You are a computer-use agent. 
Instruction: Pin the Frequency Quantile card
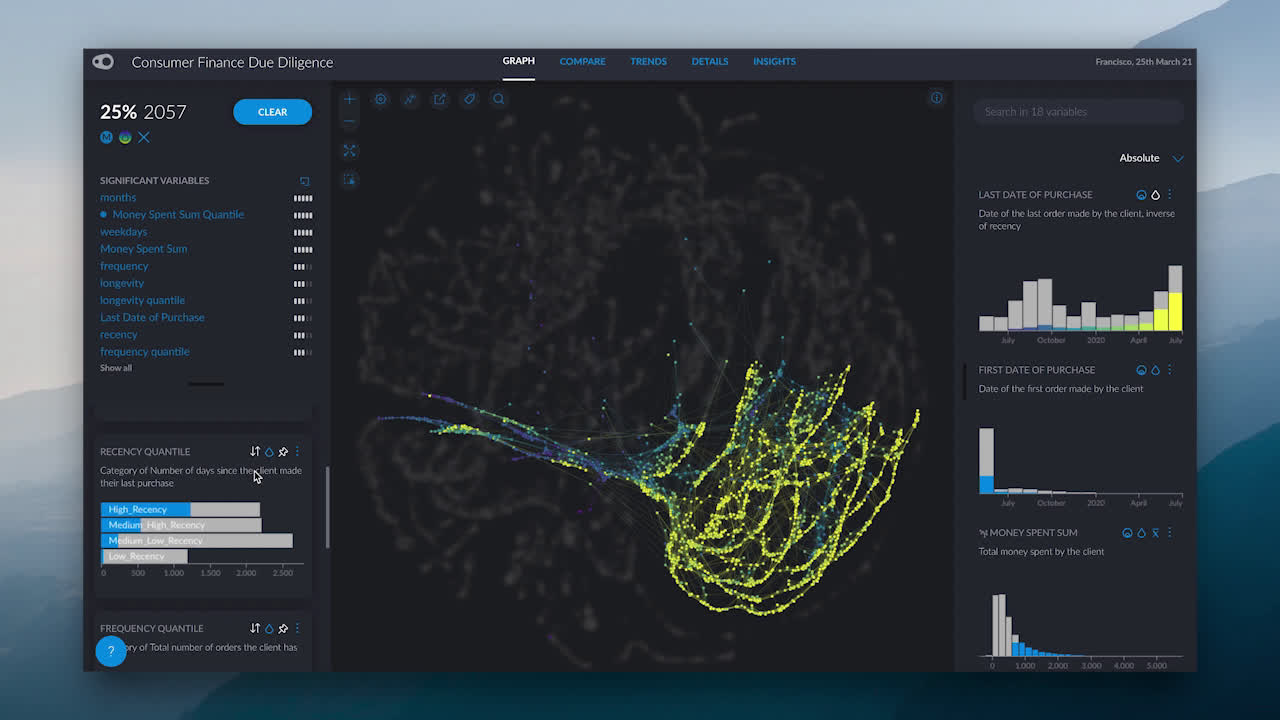(283, 628)
